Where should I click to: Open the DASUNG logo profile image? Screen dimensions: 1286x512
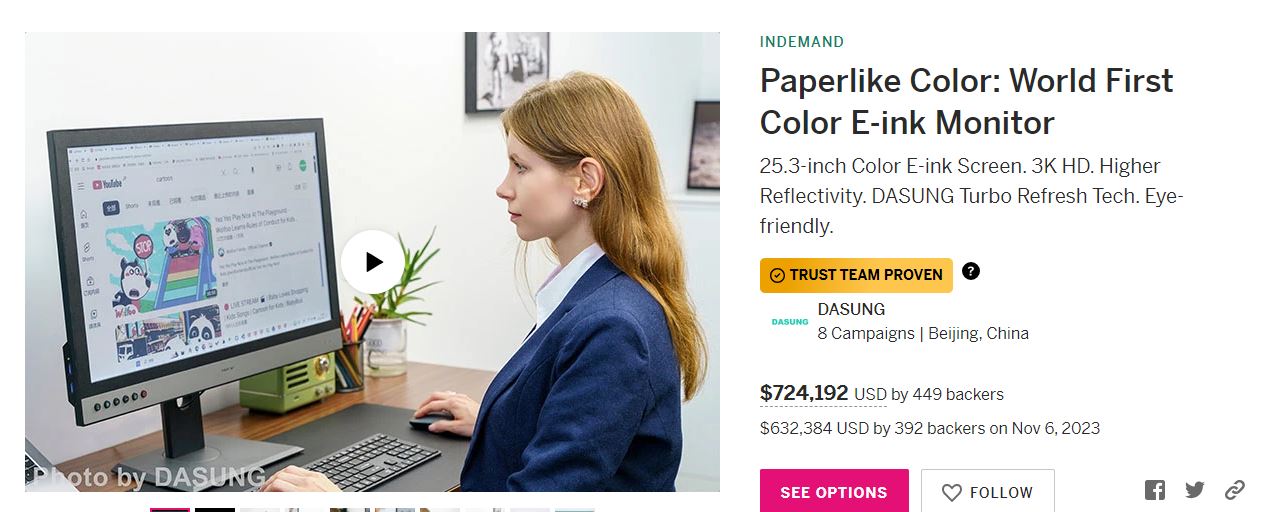pos(790,321)
